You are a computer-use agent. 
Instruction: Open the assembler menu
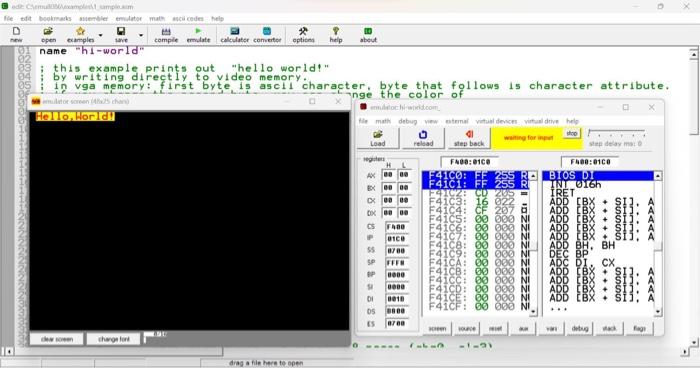click(x=93, y=18)
